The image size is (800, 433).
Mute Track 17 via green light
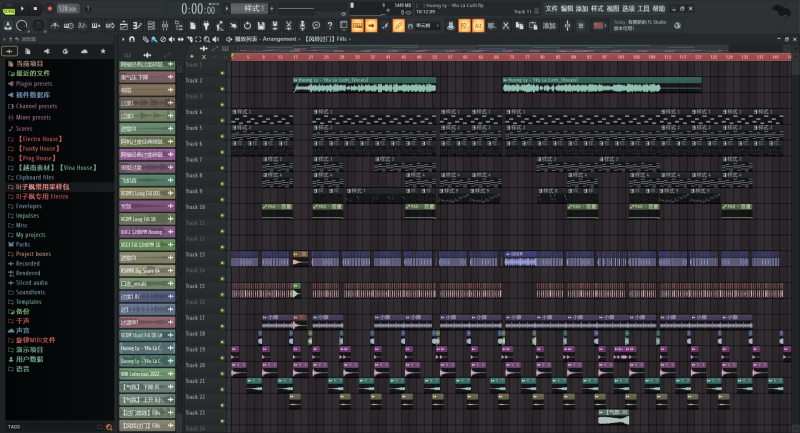(x=222, y=326)
